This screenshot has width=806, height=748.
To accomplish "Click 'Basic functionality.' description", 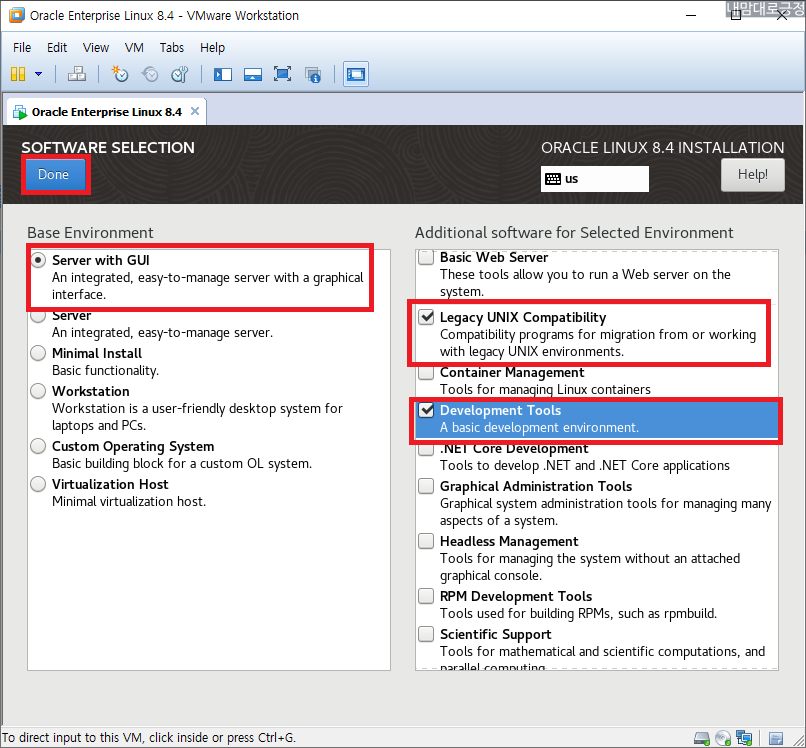I will (x=105, y=371).
